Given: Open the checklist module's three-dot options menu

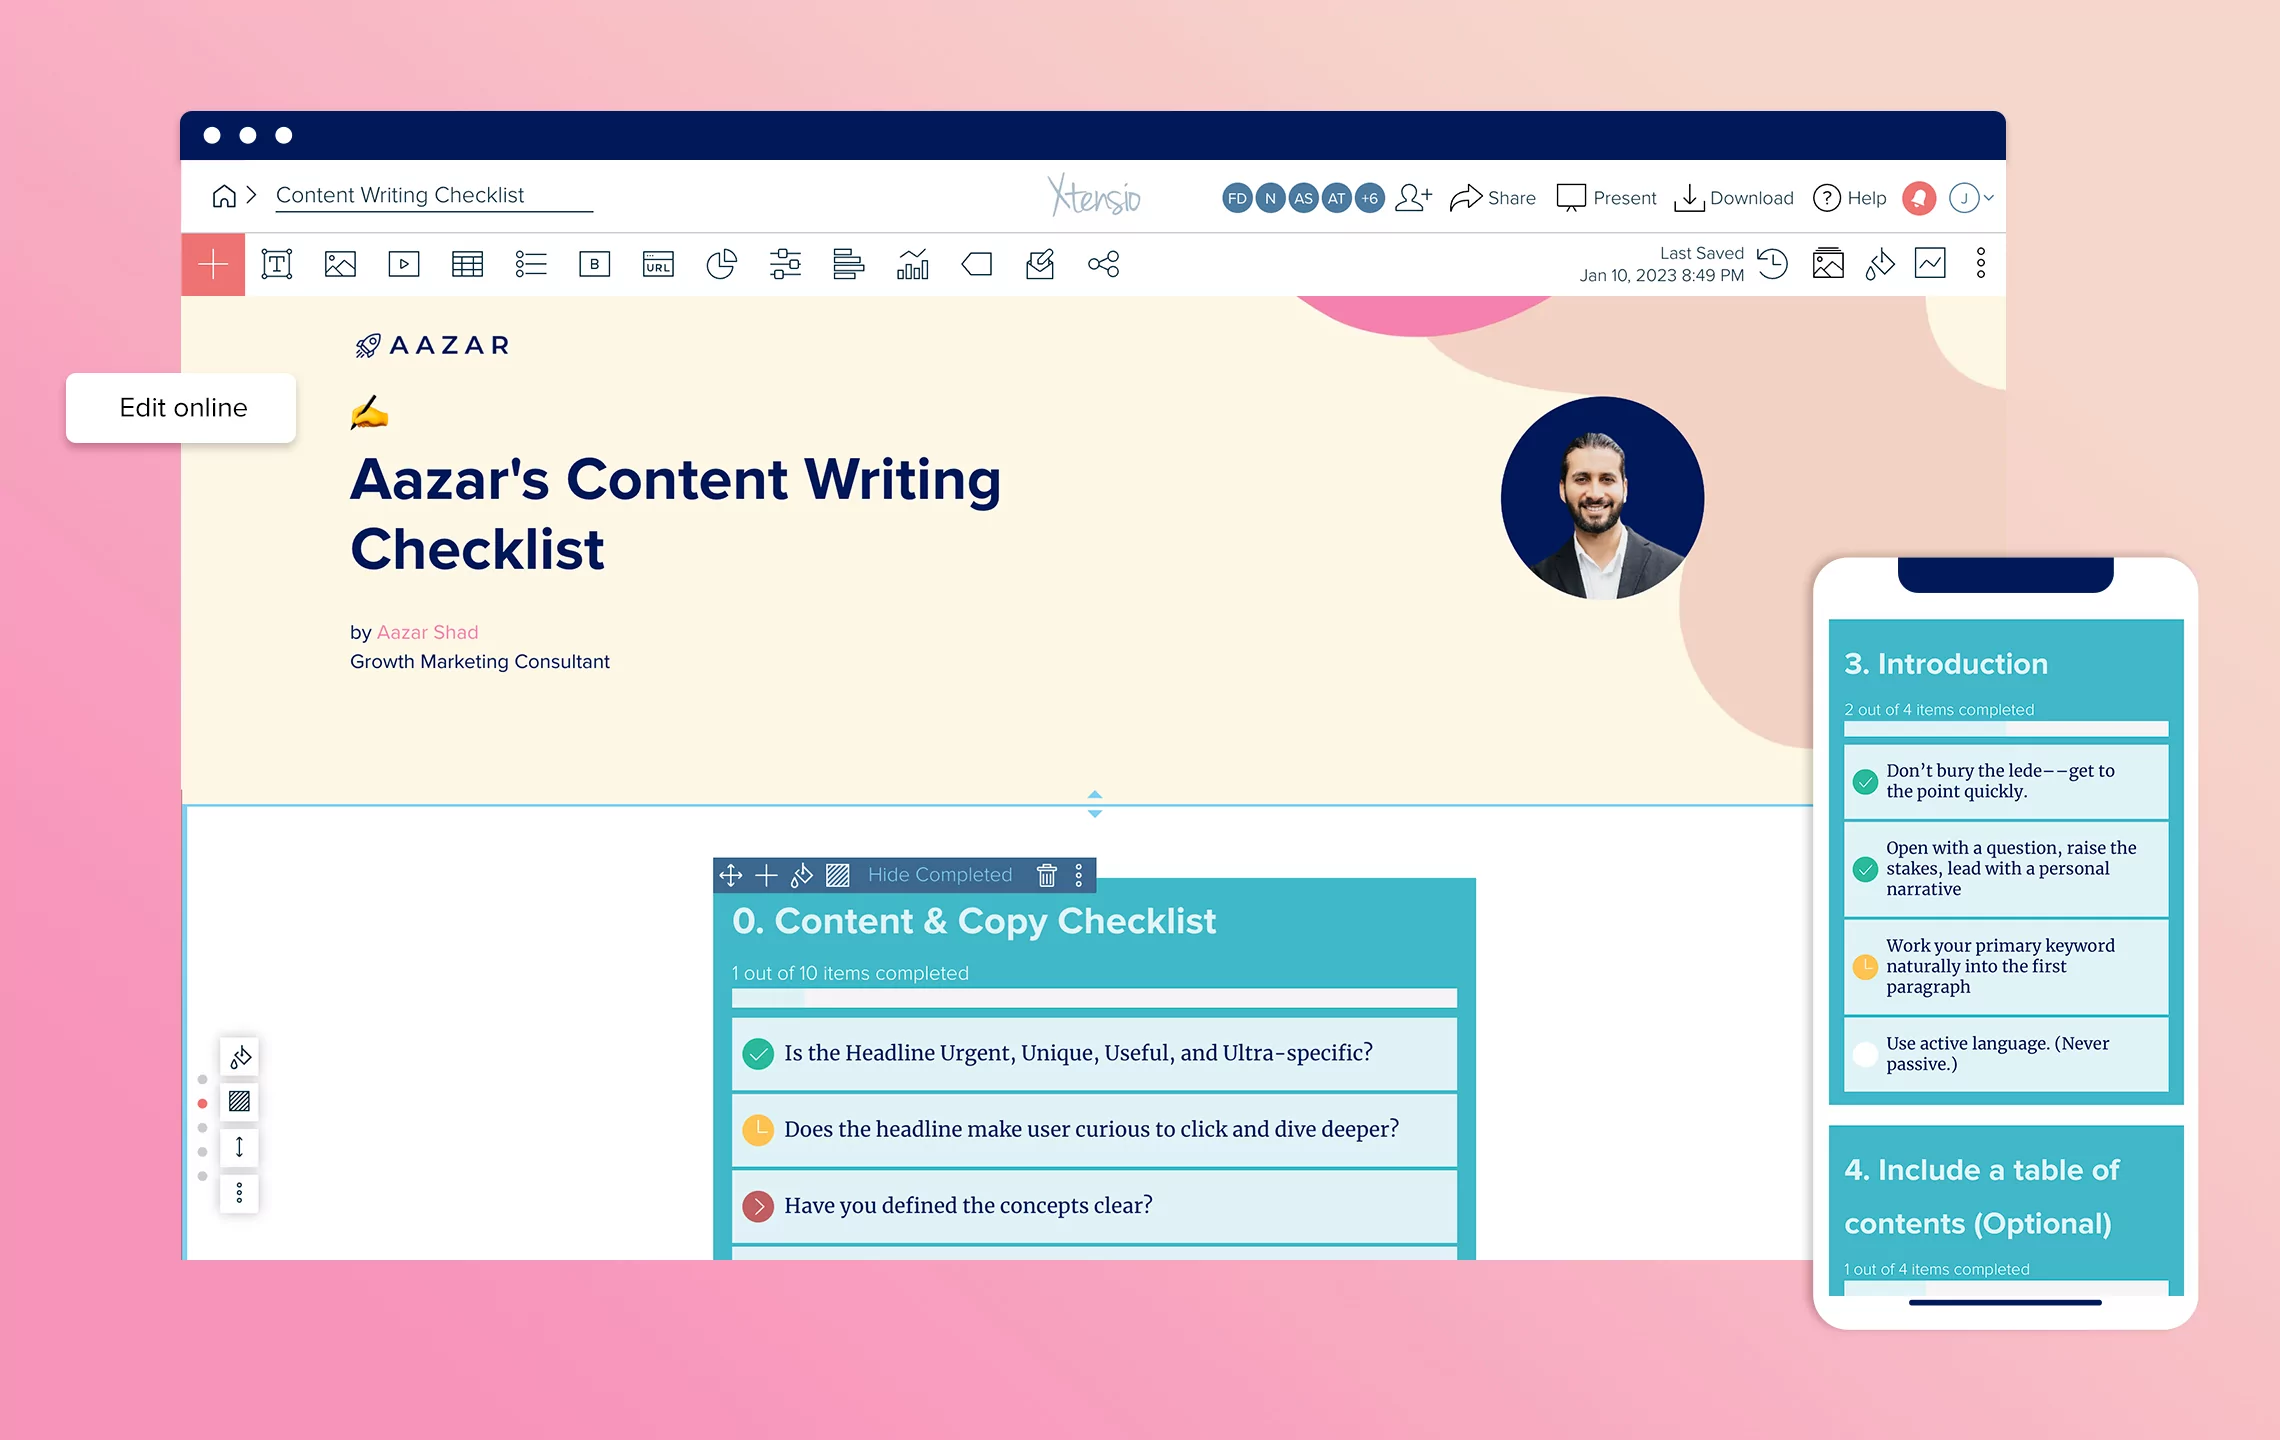Looking at the screenshot, I should [x=1078, y=874].
